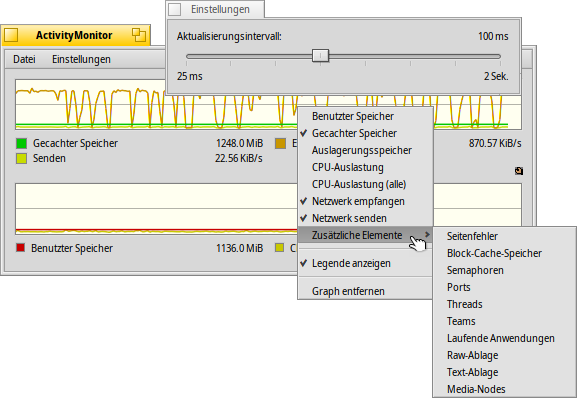Select Block-Cache-Speicher from the submenu
The image size is (577, 398).
(x=504, y=253)
